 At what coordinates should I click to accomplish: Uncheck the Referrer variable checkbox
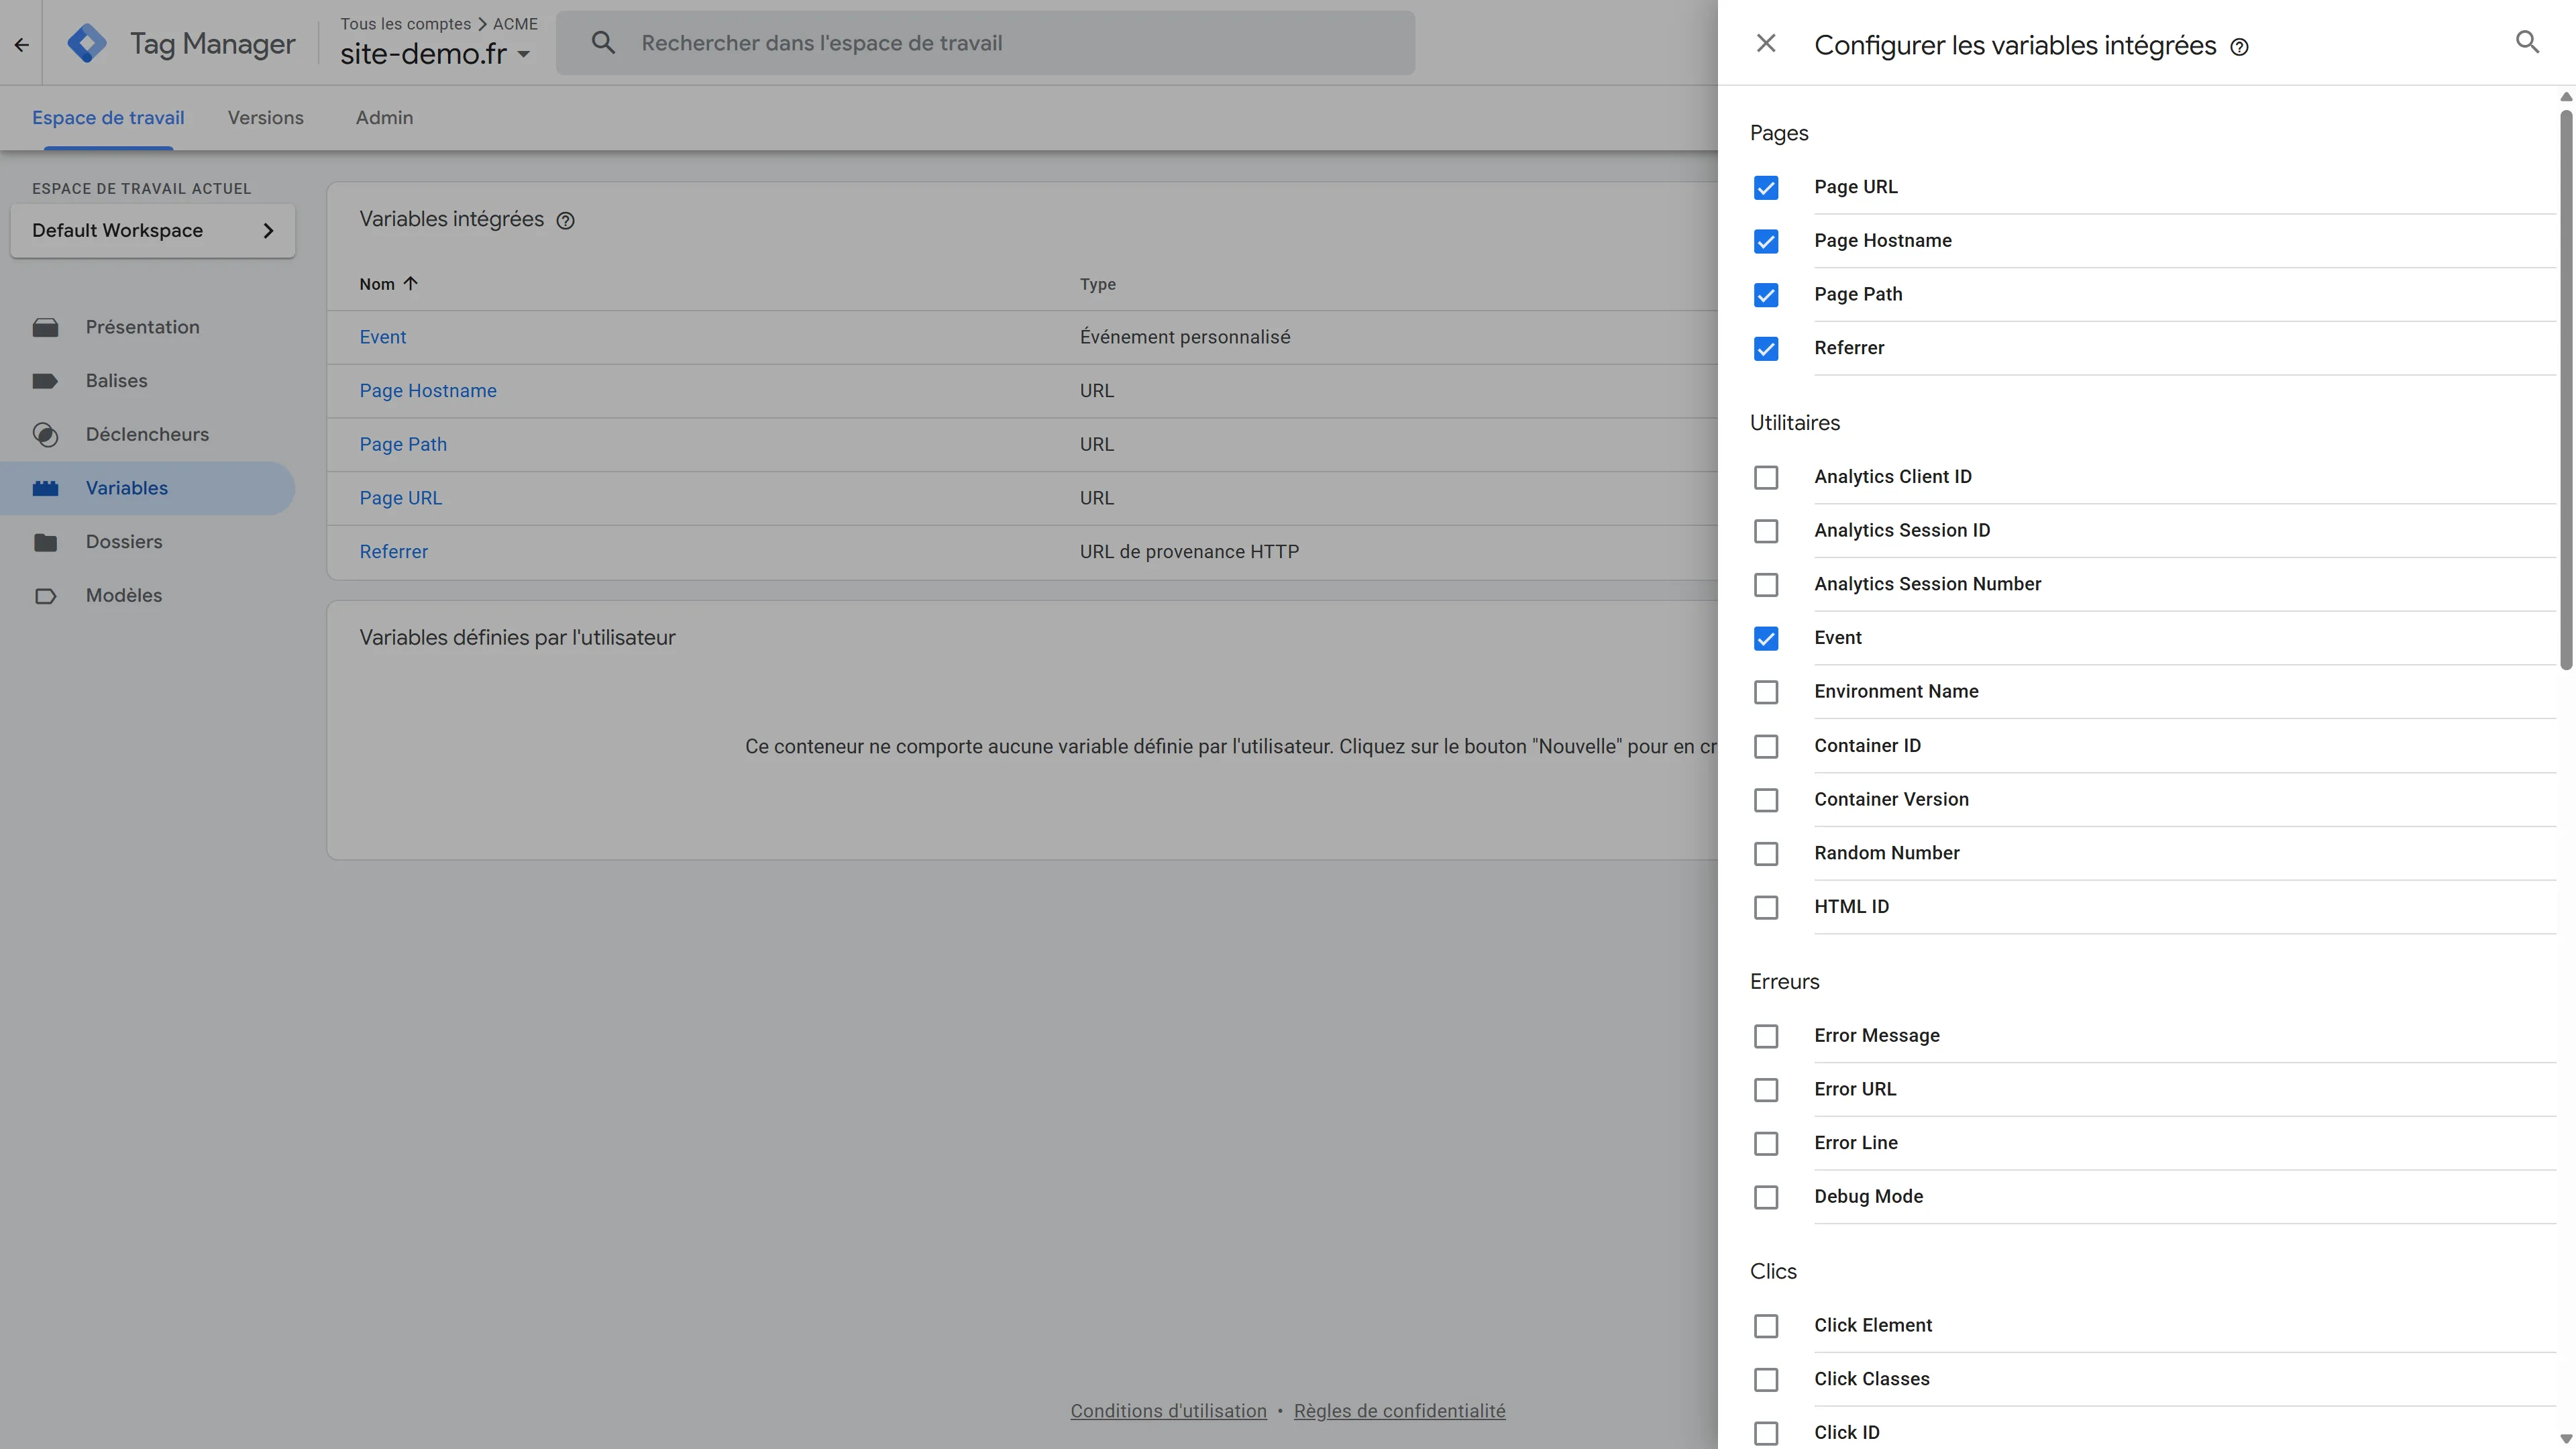(1766, 349)
